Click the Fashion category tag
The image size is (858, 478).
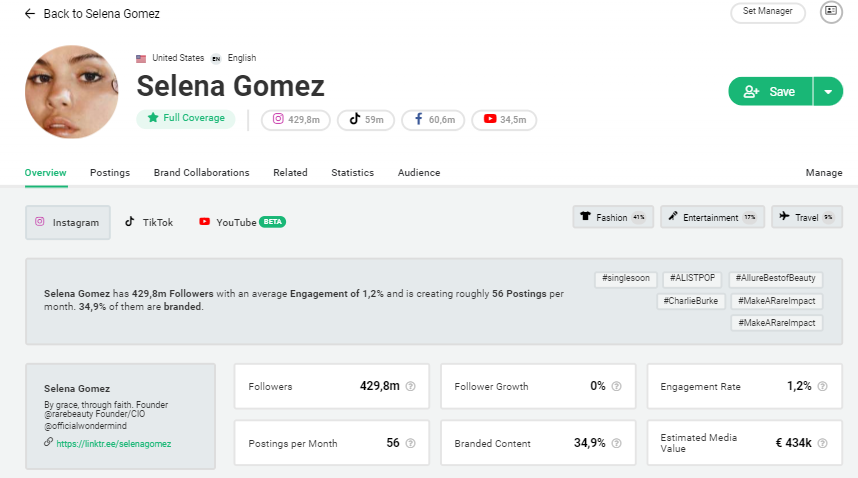613,217
